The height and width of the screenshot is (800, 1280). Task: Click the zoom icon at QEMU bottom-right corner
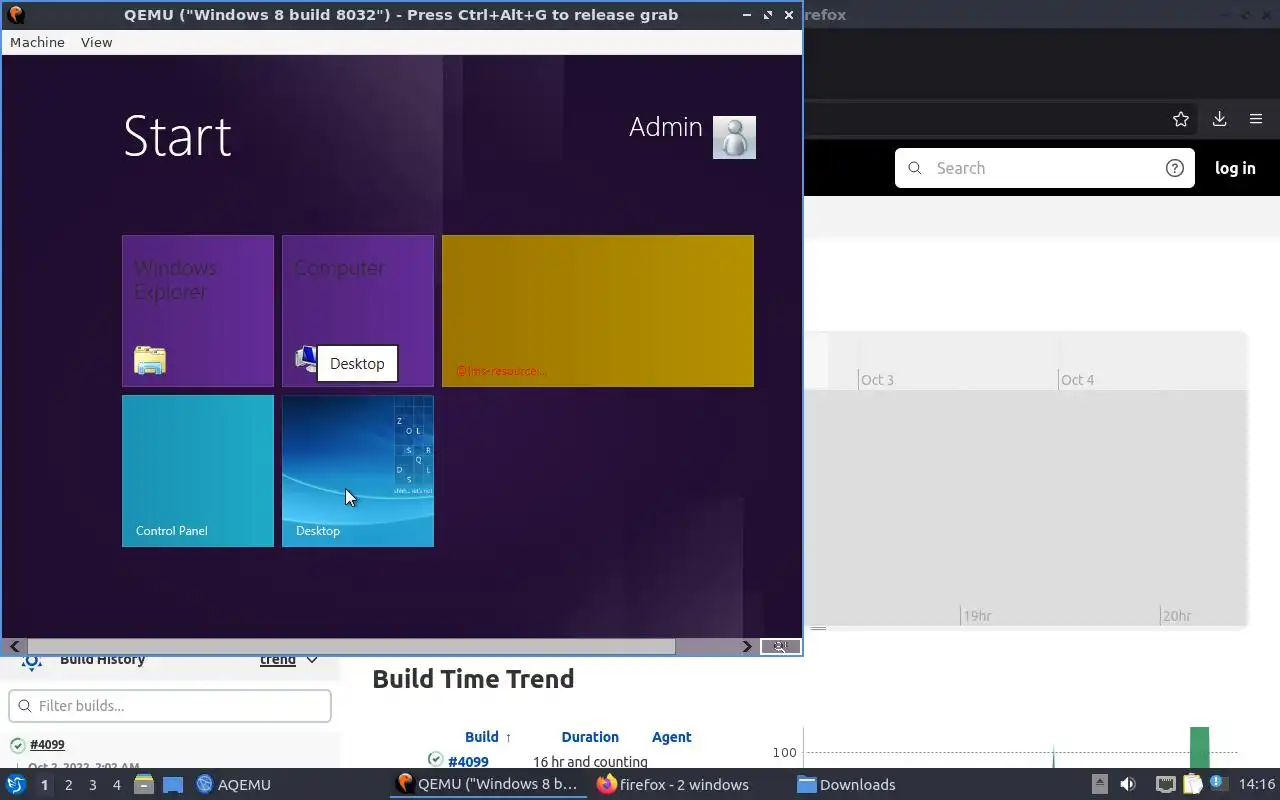(x=780, y=646)
